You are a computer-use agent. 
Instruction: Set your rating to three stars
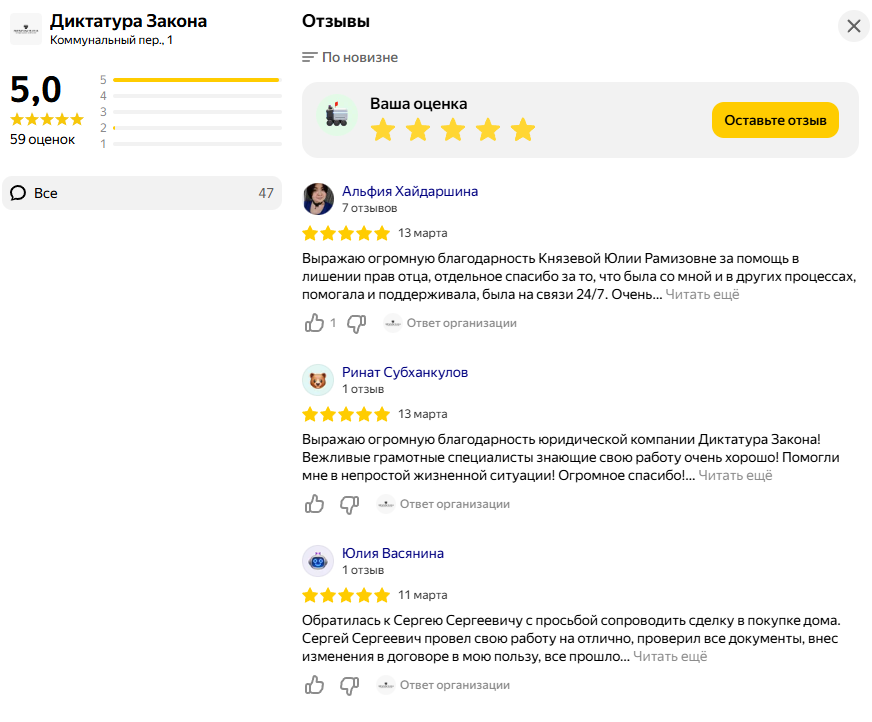453,130
